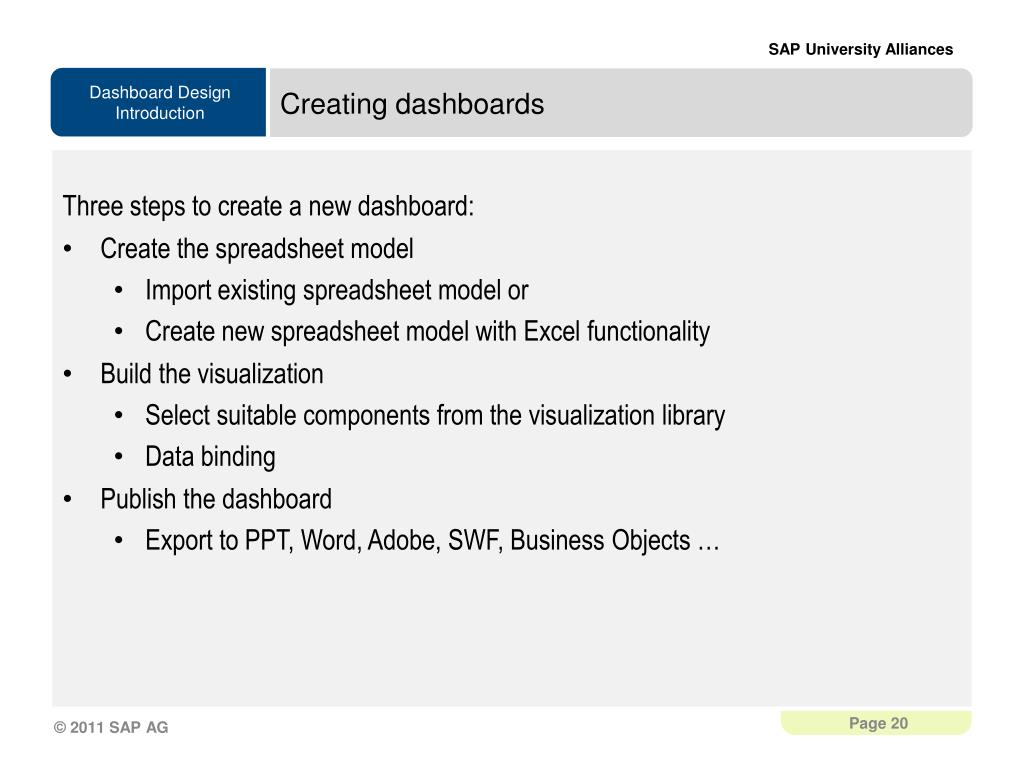Click the SAP University Alliances header text

pos(860,50)
